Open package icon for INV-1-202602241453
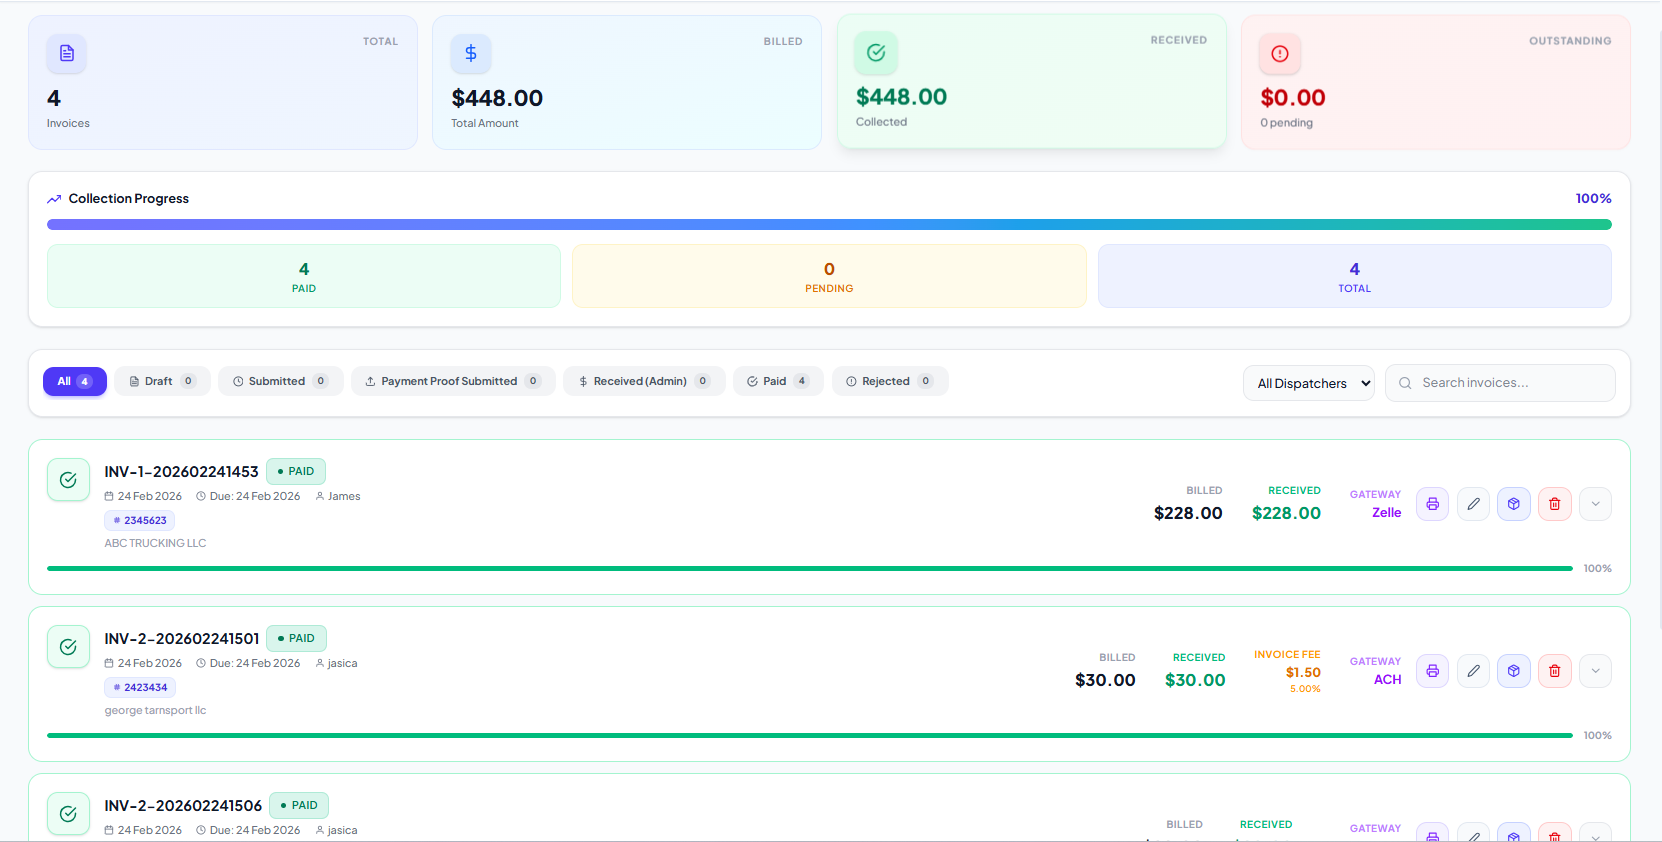The image size is (1662, 842). coord(1514,504)
